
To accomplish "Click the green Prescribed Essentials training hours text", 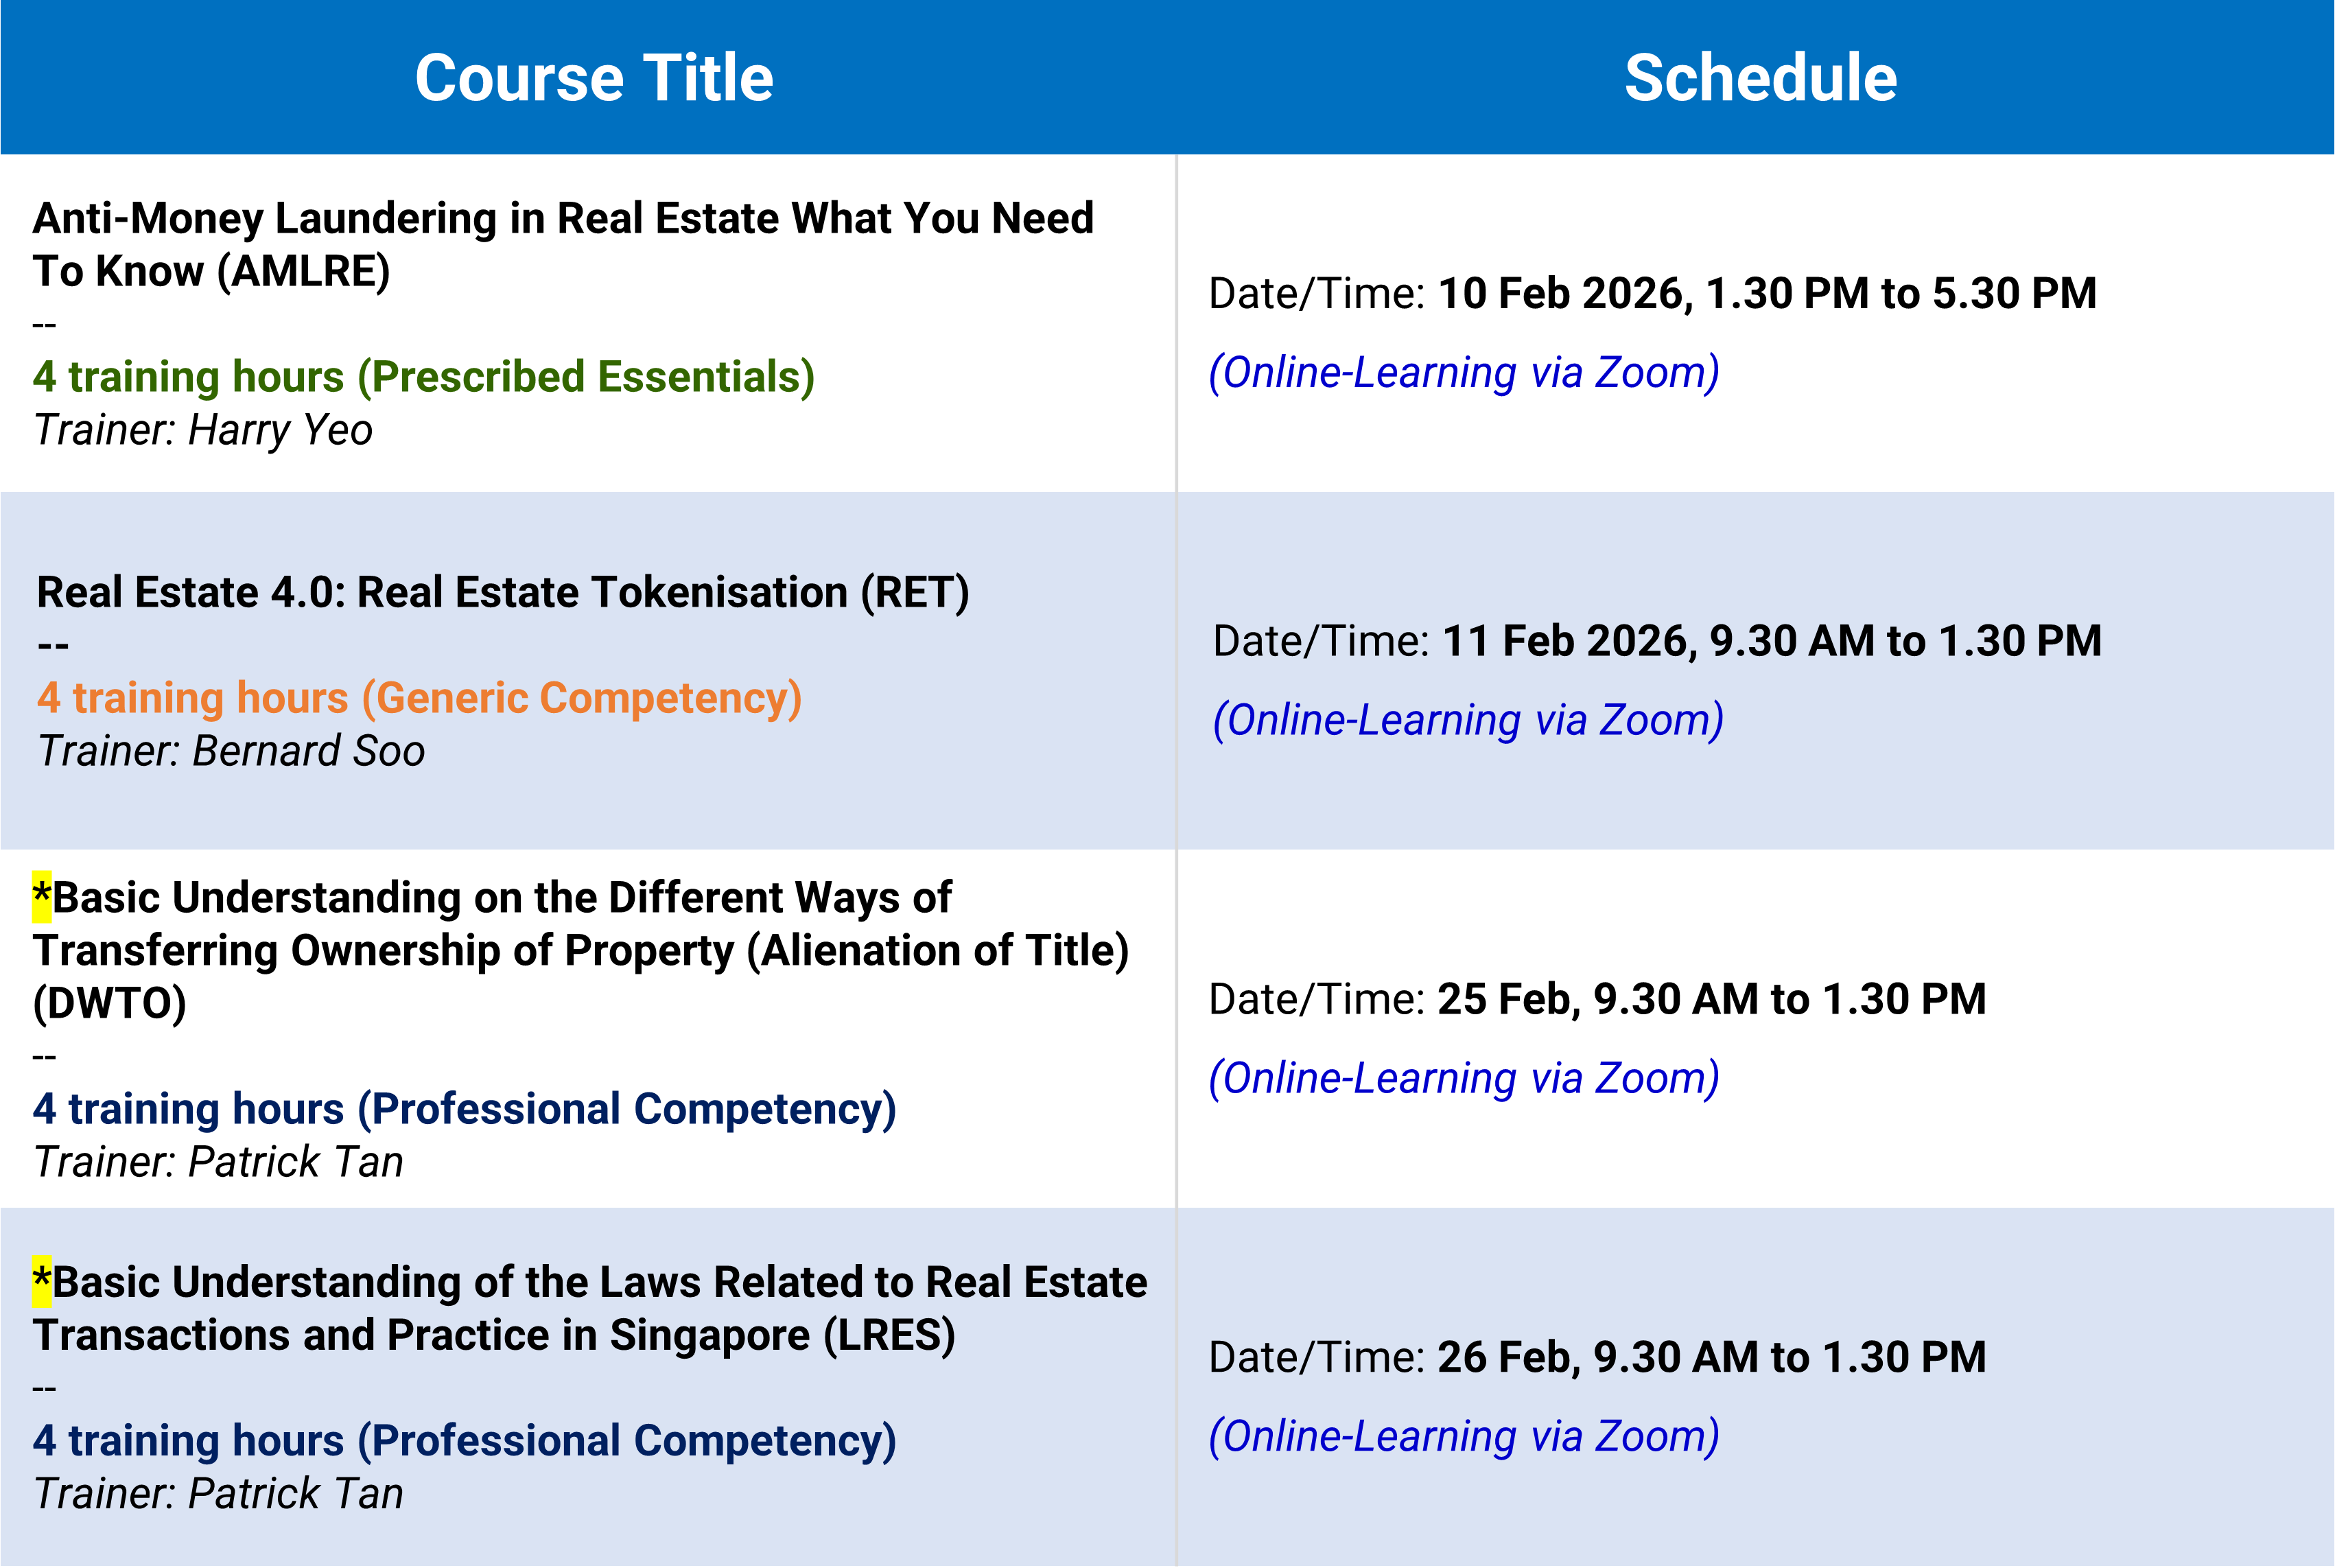I will click(x=424, y=377).
